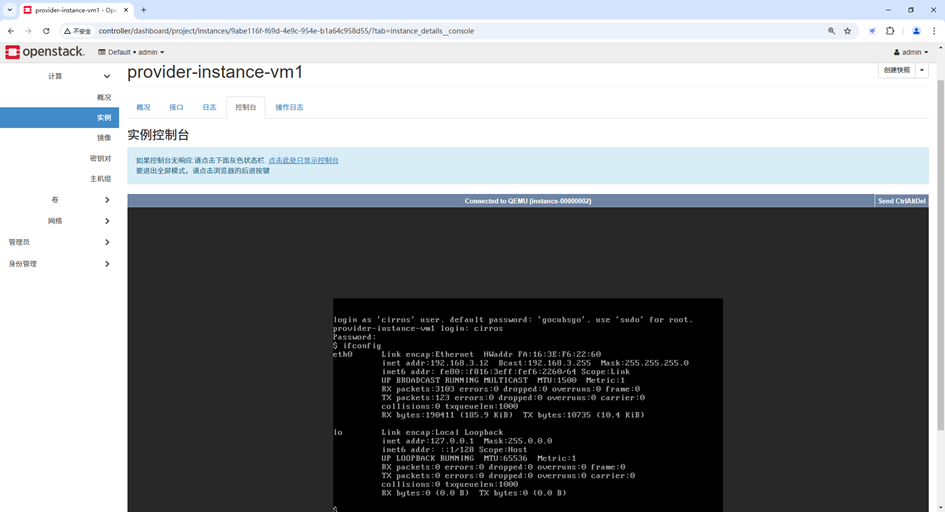The width and height of the screenshot is (945, 512).
Task: Click the link to show only the console
Action: click(x=303, y=160)
